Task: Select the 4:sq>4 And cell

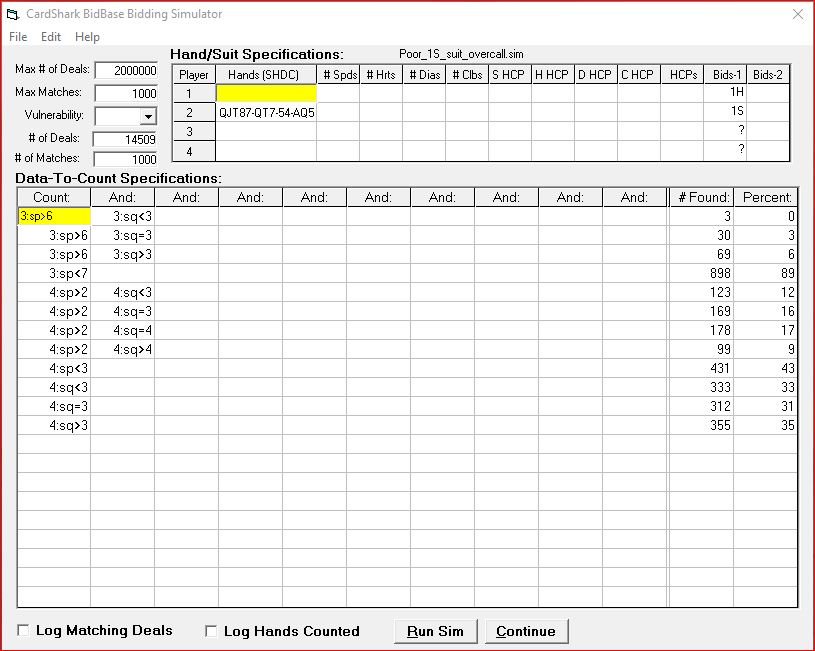Action: [122, 349]
